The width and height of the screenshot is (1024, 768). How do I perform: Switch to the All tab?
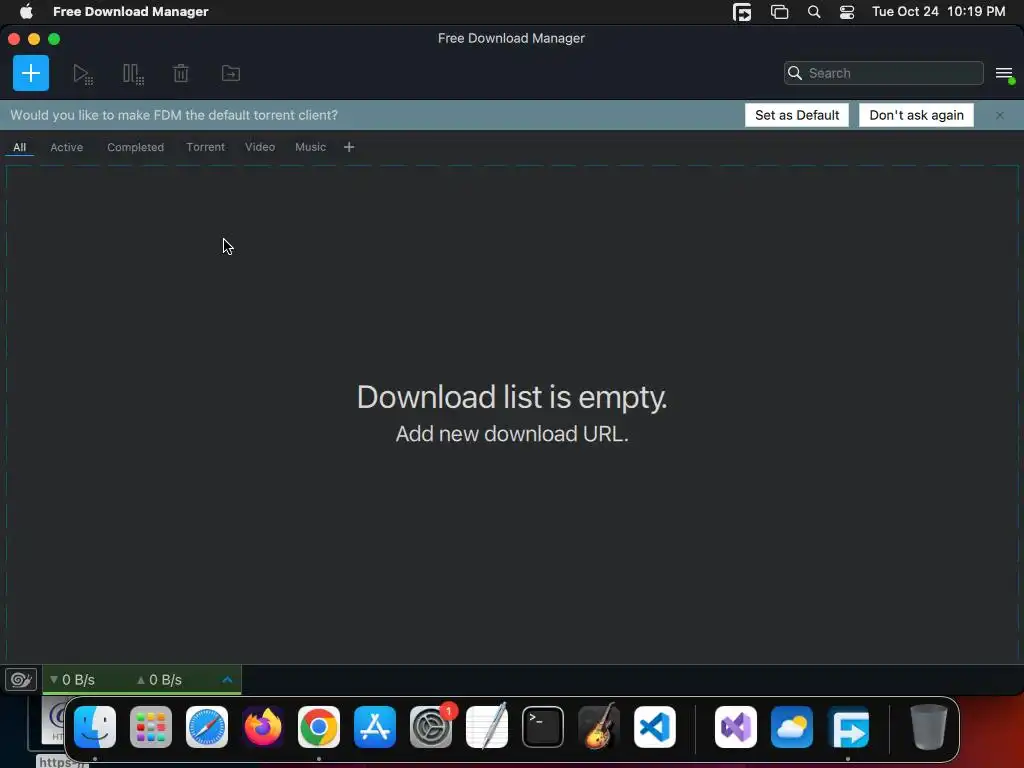tap(20, 147)
